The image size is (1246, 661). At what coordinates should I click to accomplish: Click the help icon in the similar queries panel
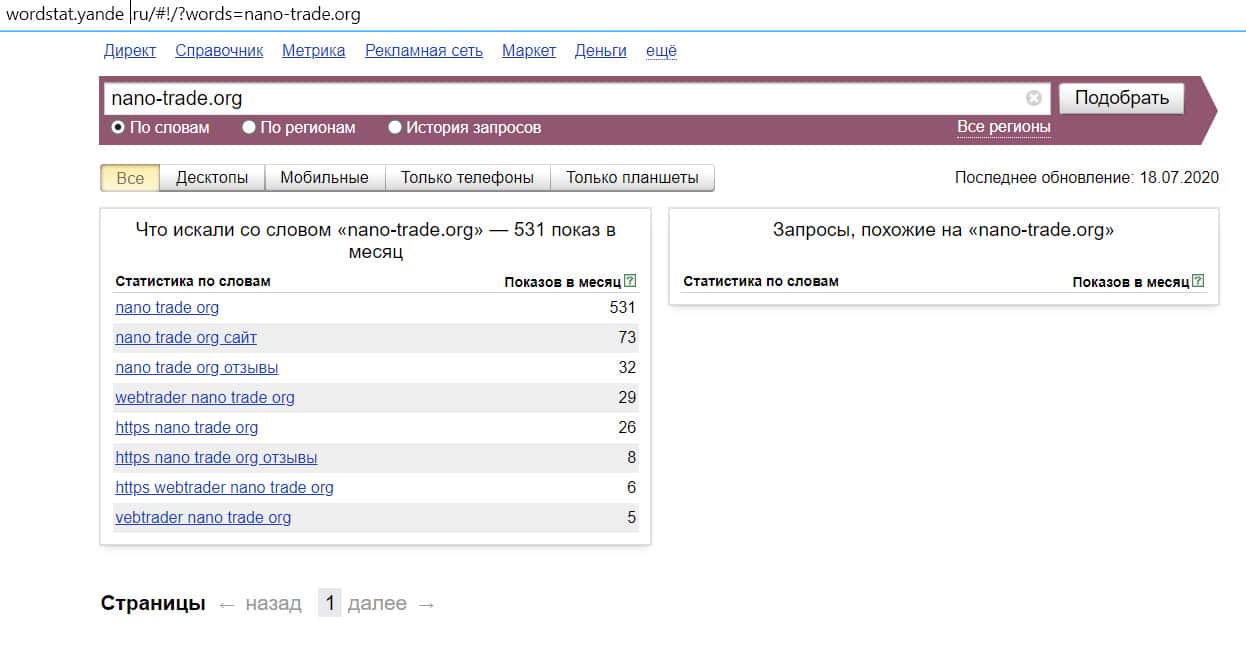click(x=1198, y=282)
